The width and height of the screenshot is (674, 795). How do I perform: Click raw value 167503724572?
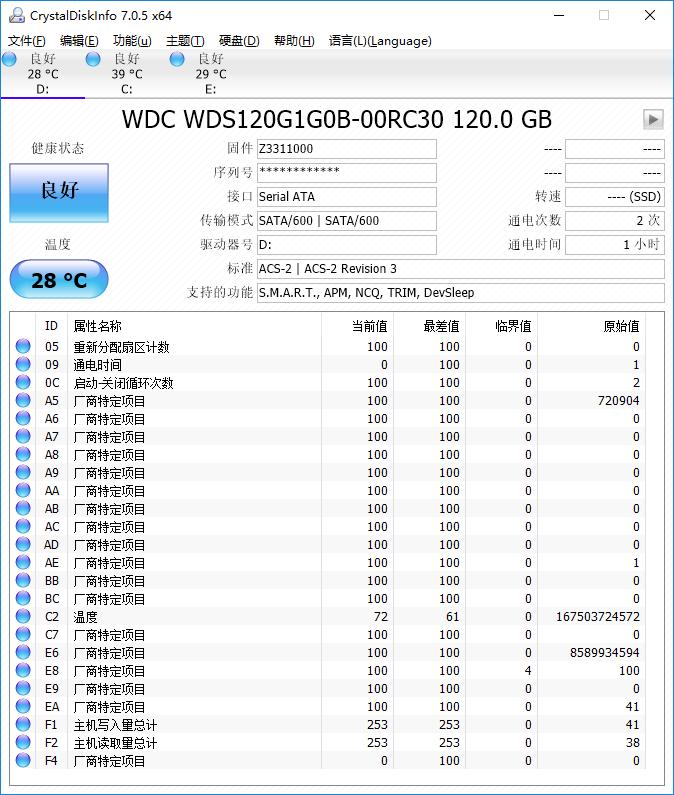tap(598, 617)
